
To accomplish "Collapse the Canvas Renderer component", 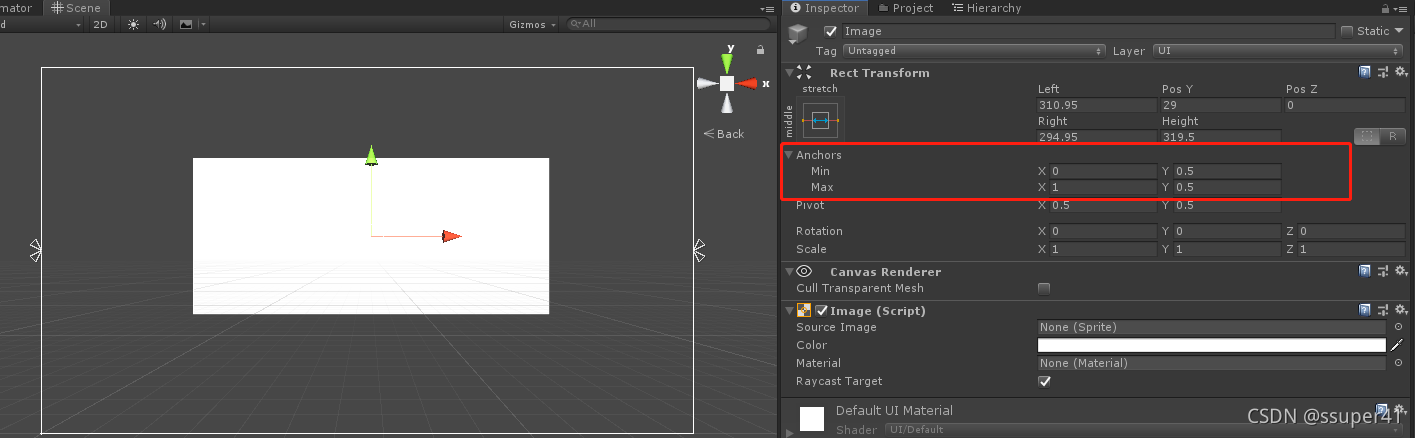I will [790, 271].
